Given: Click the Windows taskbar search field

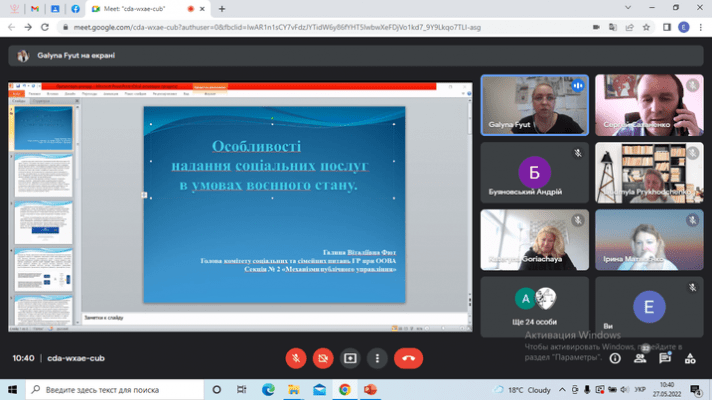Looking at the screenshot, I should 115,390.
